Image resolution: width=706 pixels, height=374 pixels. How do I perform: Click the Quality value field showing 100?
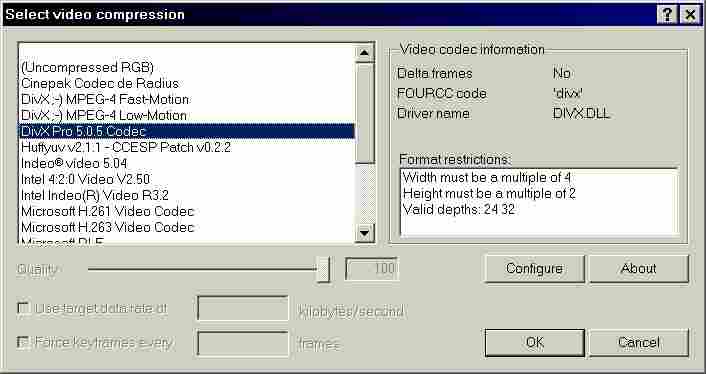[x=372, y=269]
